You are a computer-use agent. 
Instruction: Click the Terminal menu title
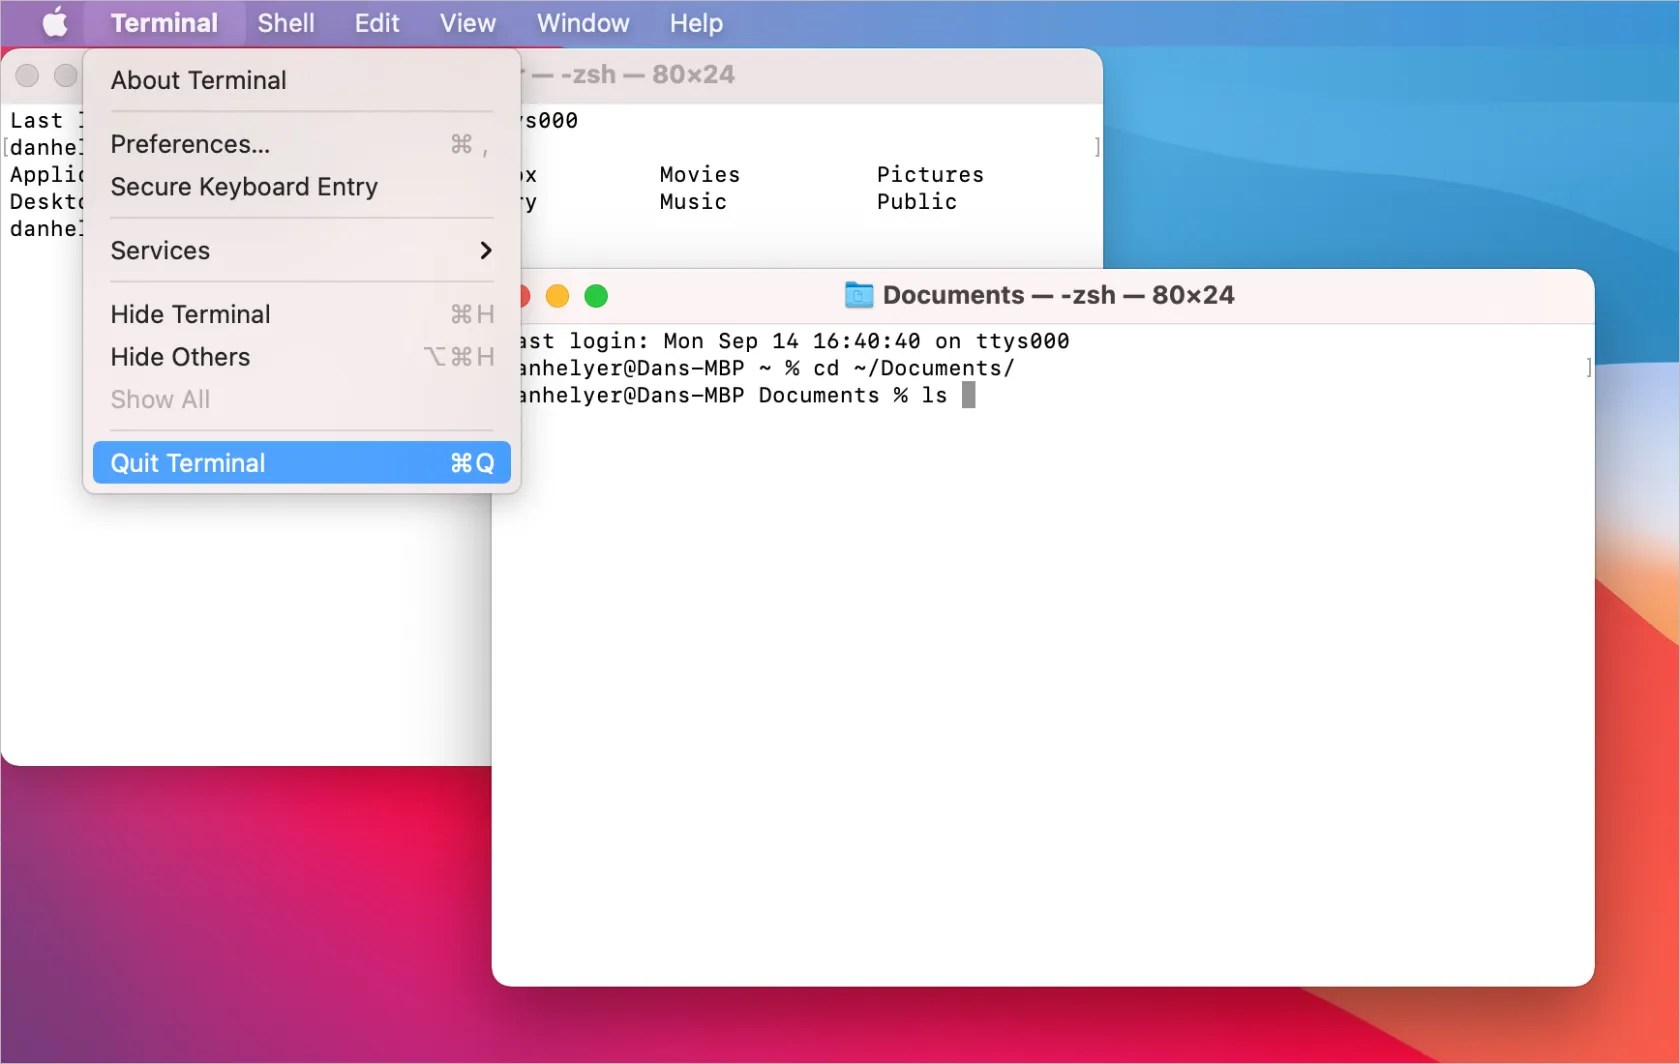165,22
